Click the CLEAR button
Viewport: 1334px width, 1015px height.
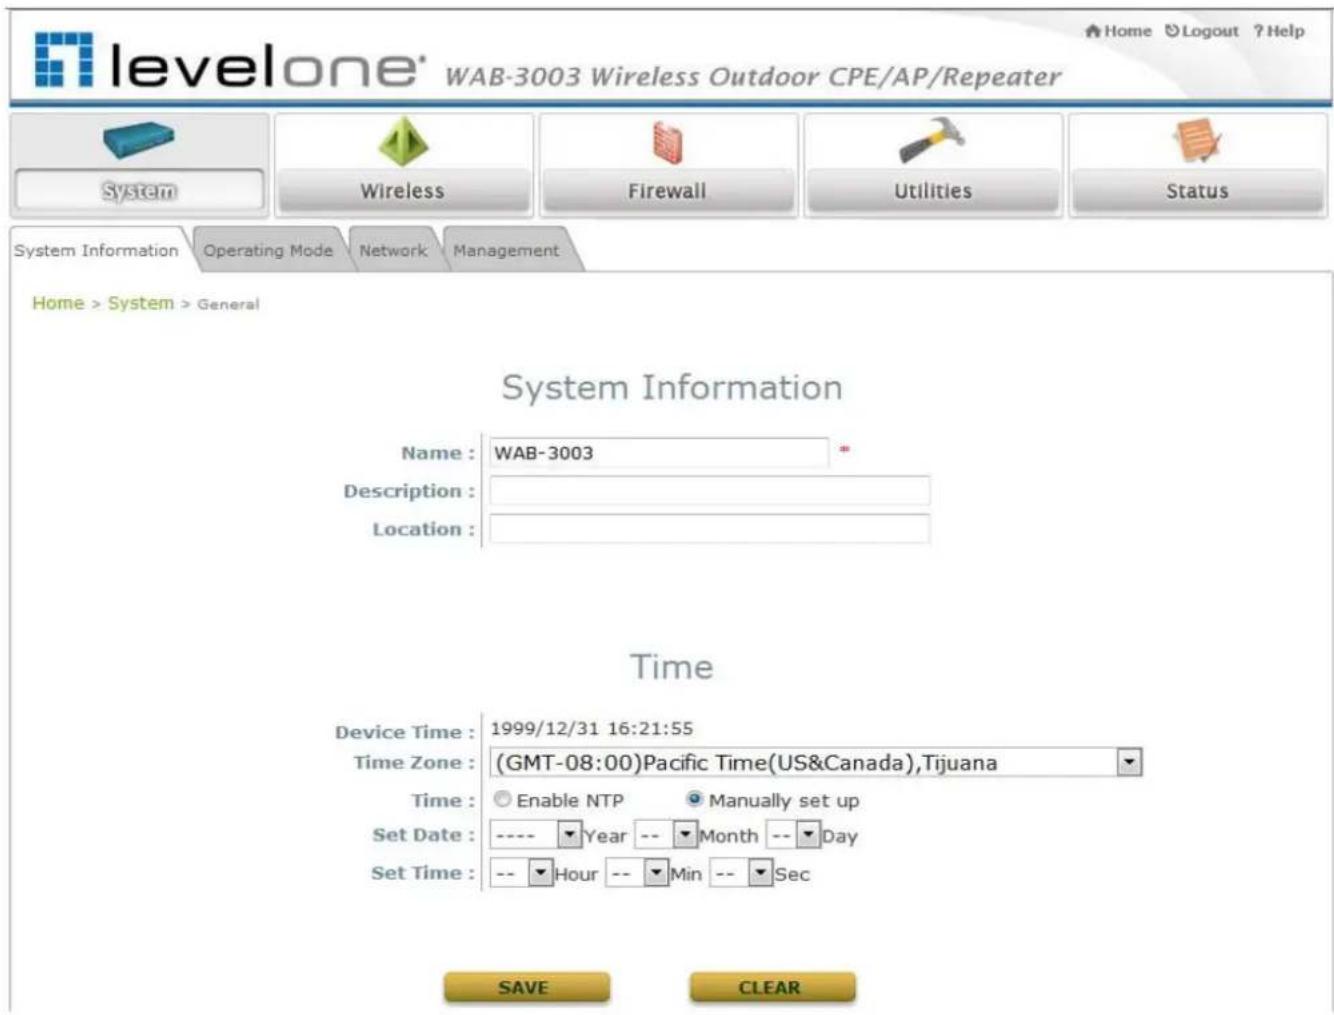coord(772,987)
